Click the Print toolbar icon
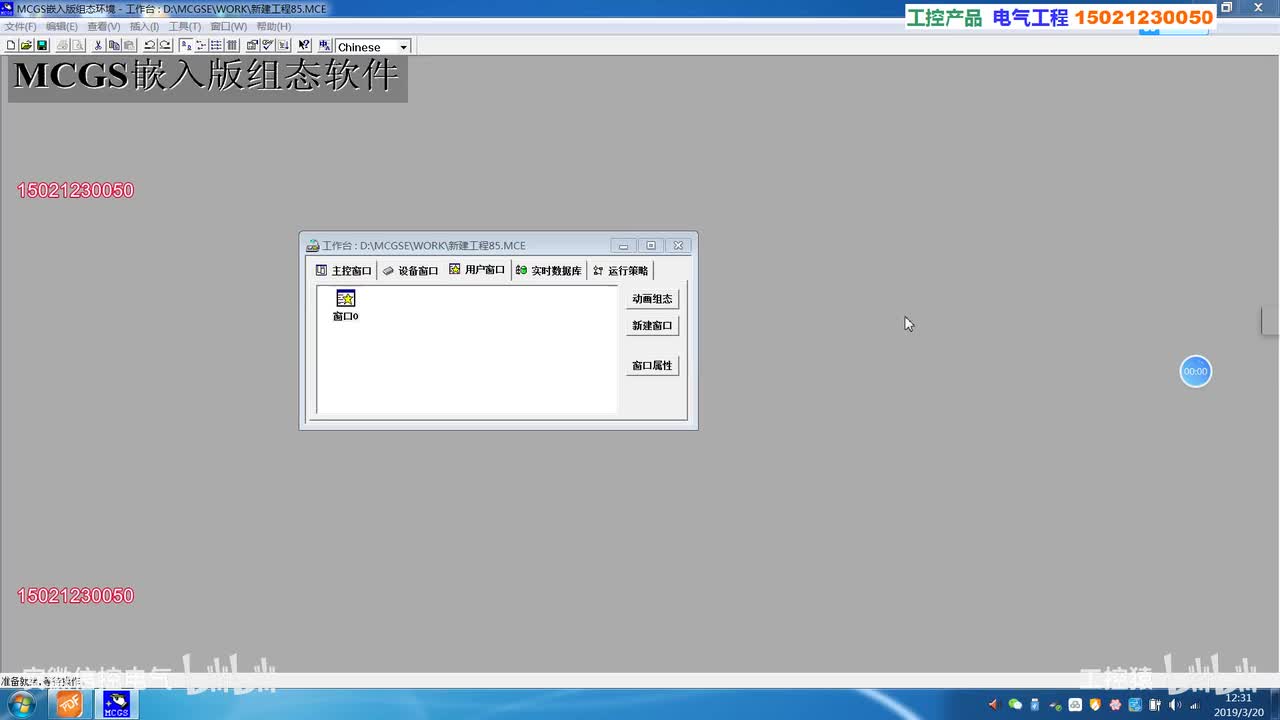1280x720 pixels. [x=63, y=46]
